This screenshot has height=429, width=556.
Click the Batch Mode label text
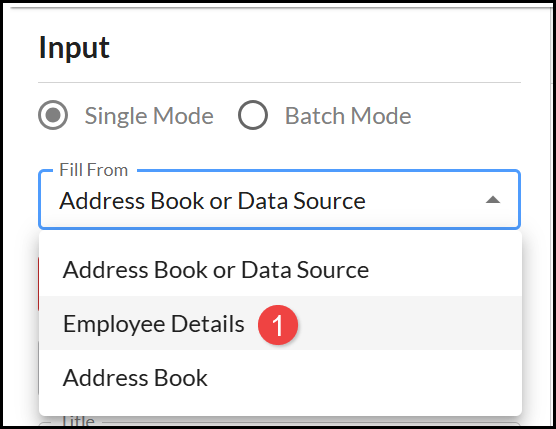(348, 116)
